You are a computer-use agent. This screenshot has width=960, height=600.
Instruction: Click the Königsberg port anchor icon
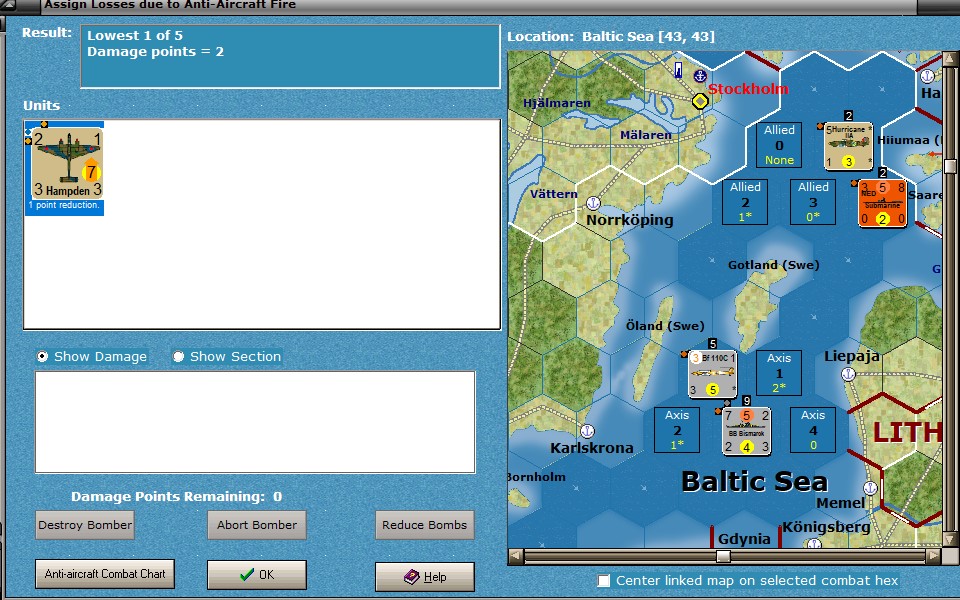click(x=814, y=544)
